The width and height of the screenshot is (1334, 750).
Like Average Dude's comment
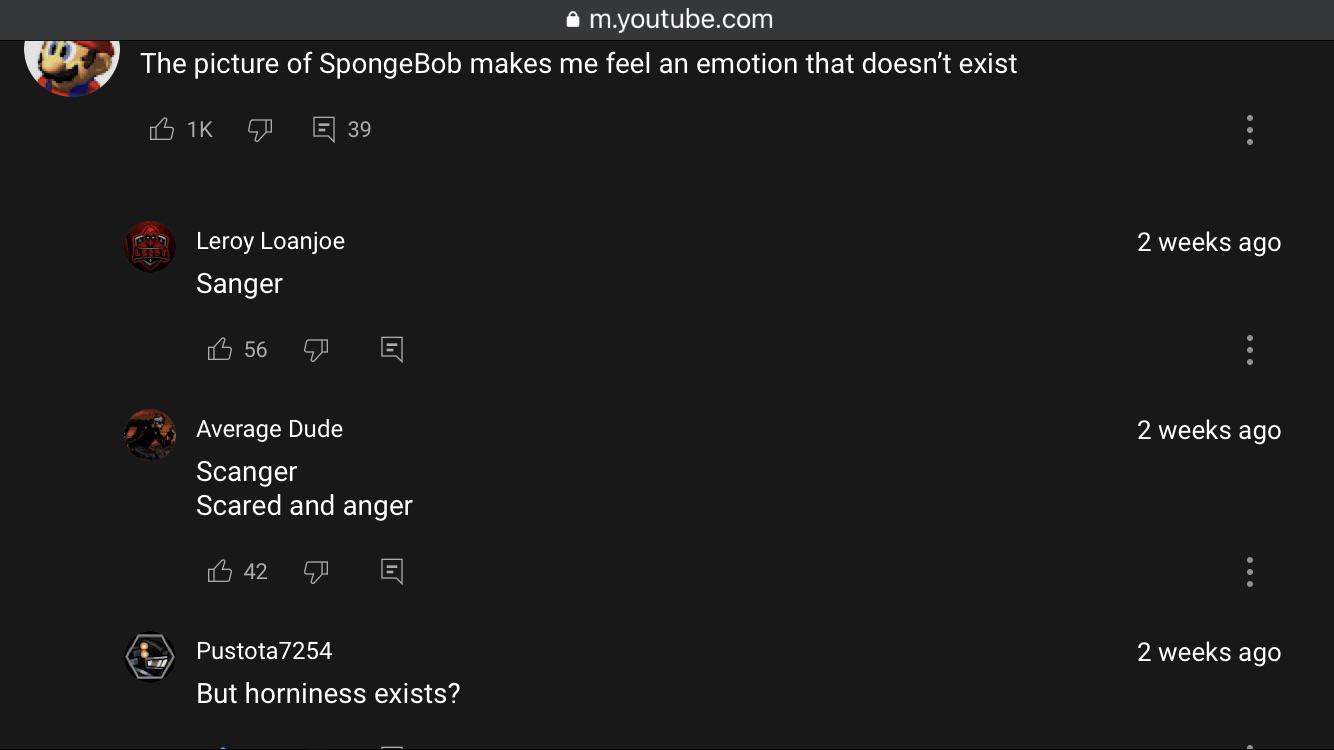(219, 571)
